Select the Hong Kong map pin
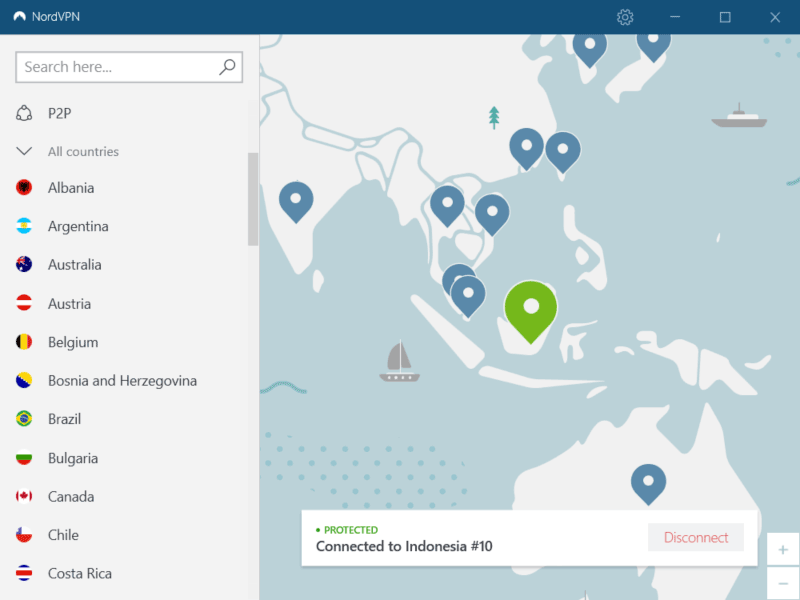Screen dimensions: 800x600 point(527,148)
